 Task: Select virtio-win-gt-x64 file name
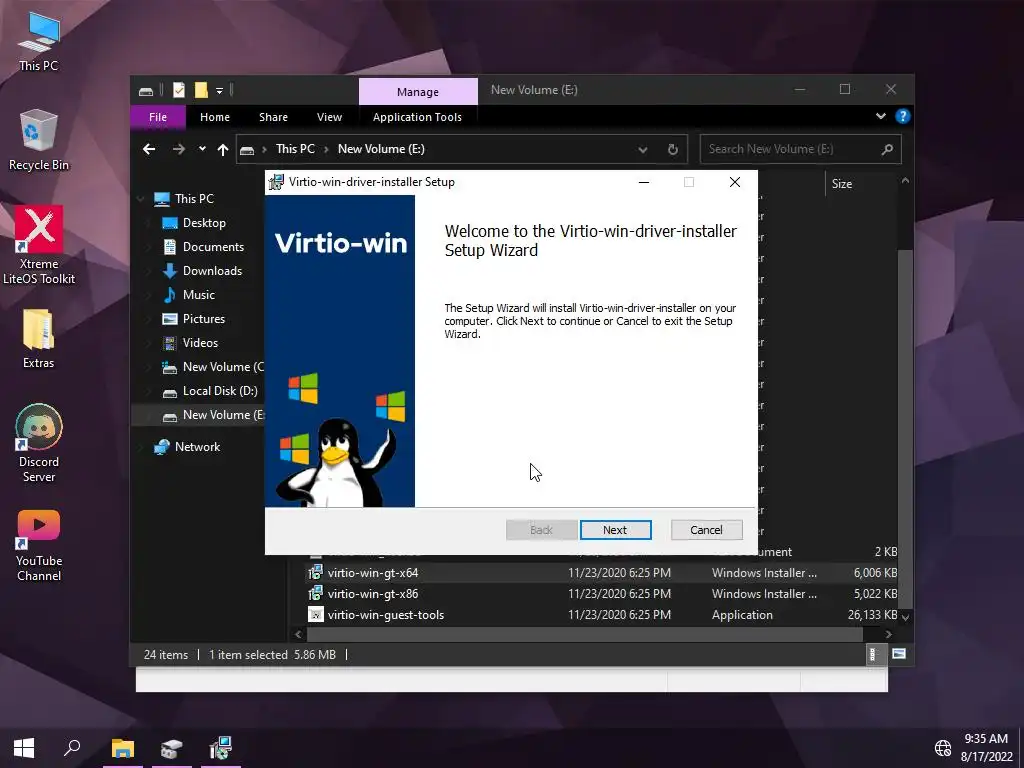[373, 573]
